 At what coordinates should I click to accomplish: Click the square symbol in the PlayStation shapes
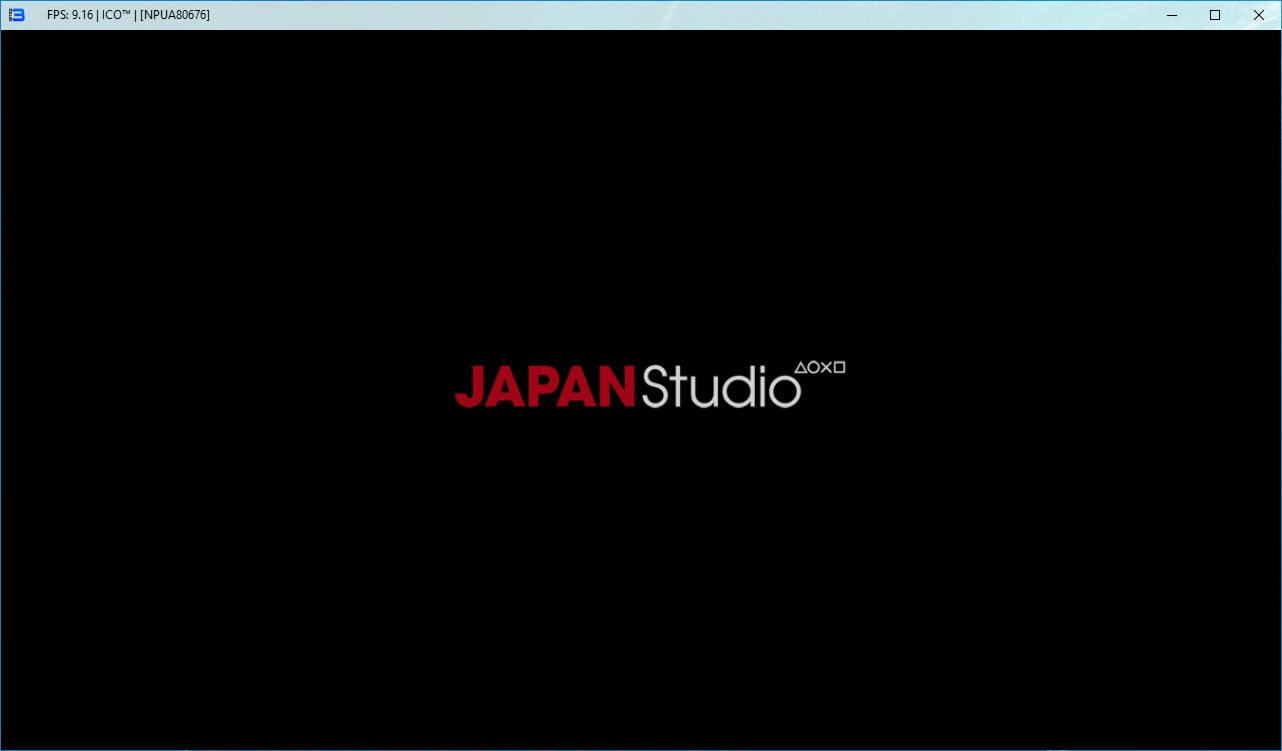pyautogui.click(x=839, y=368)
